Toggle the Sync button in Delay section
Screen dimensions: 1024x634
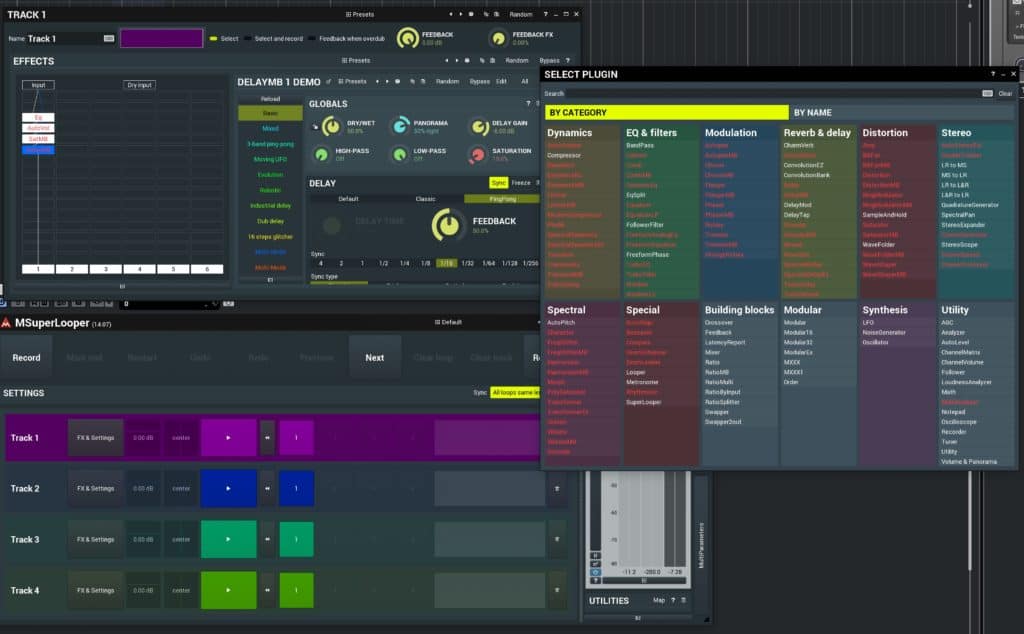(x=498, y=183)
